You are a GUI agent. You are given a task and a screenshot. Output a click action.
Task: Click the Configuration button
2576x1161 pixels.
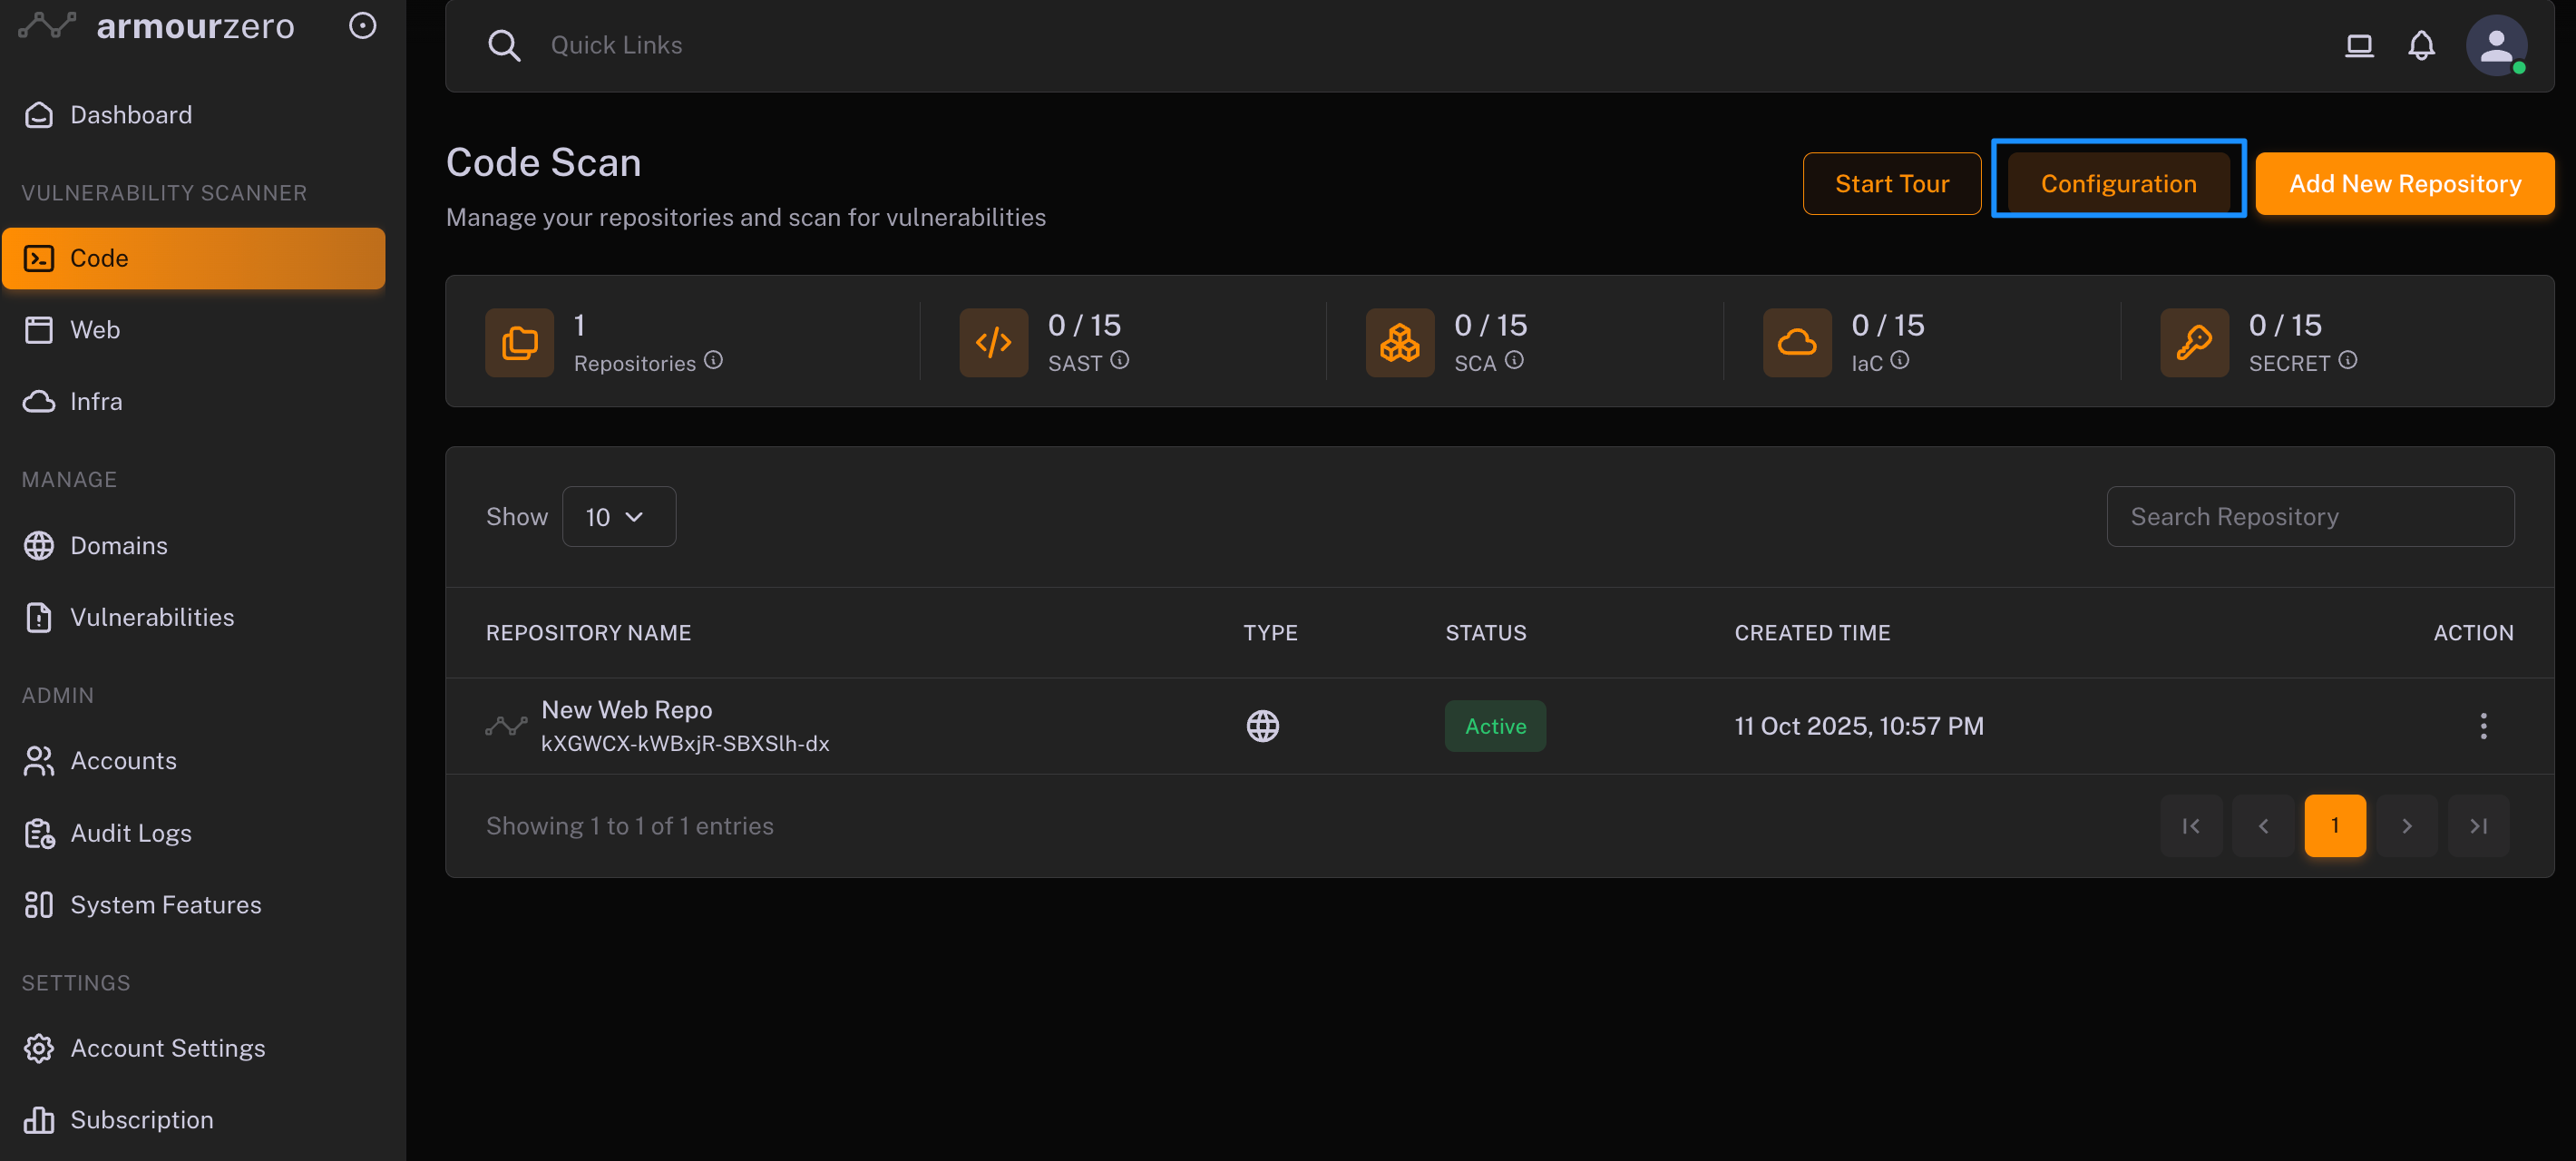2118,184
